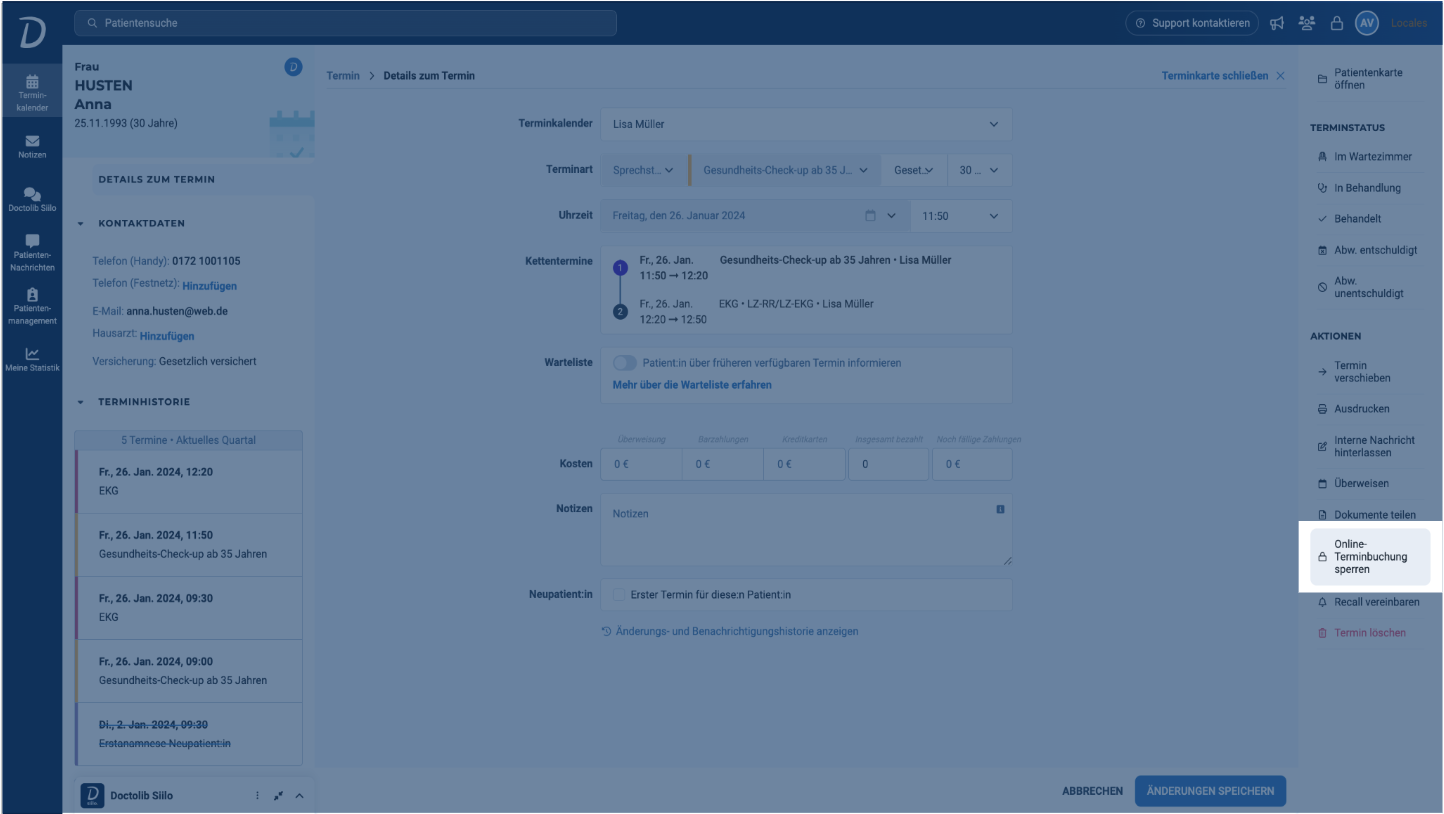
Task: Open Patienten-Nachrichten in the sidebar
Action: pos(32,253)
